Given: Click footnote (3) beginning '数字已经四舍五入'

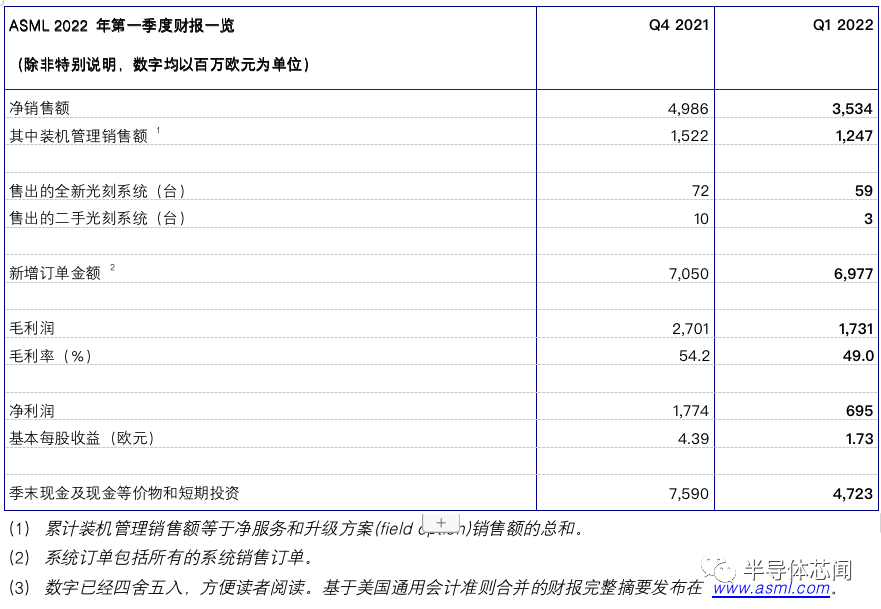Looking at the screenshot, I should 424,588.
